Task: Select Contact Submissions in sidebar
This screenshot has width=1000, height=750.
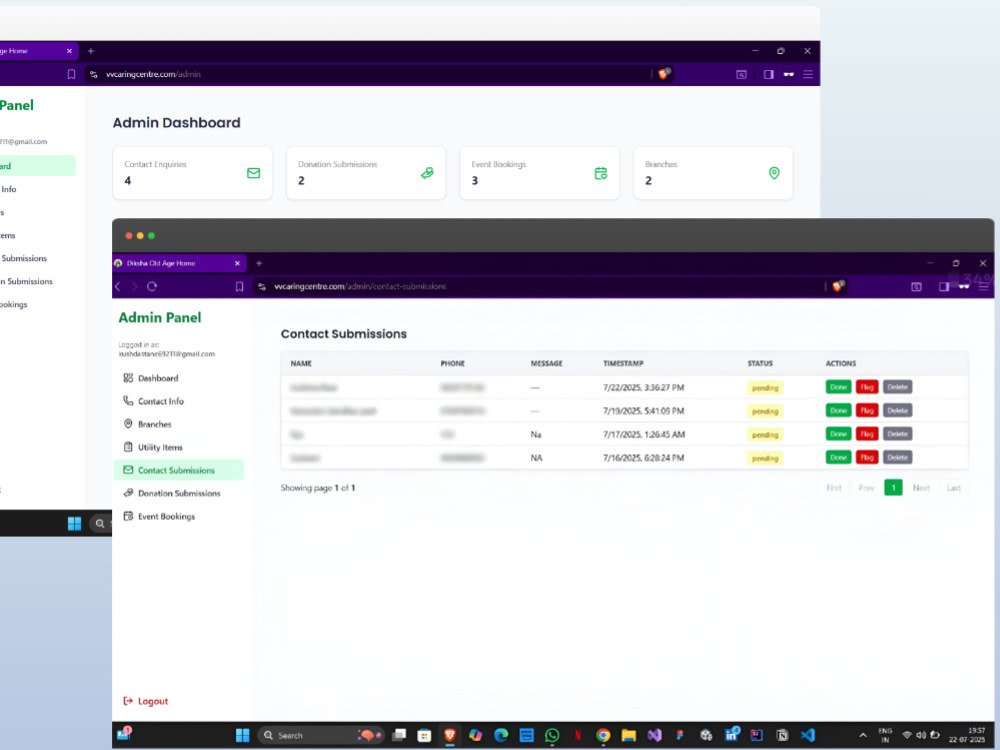Action: pos(179,470)
